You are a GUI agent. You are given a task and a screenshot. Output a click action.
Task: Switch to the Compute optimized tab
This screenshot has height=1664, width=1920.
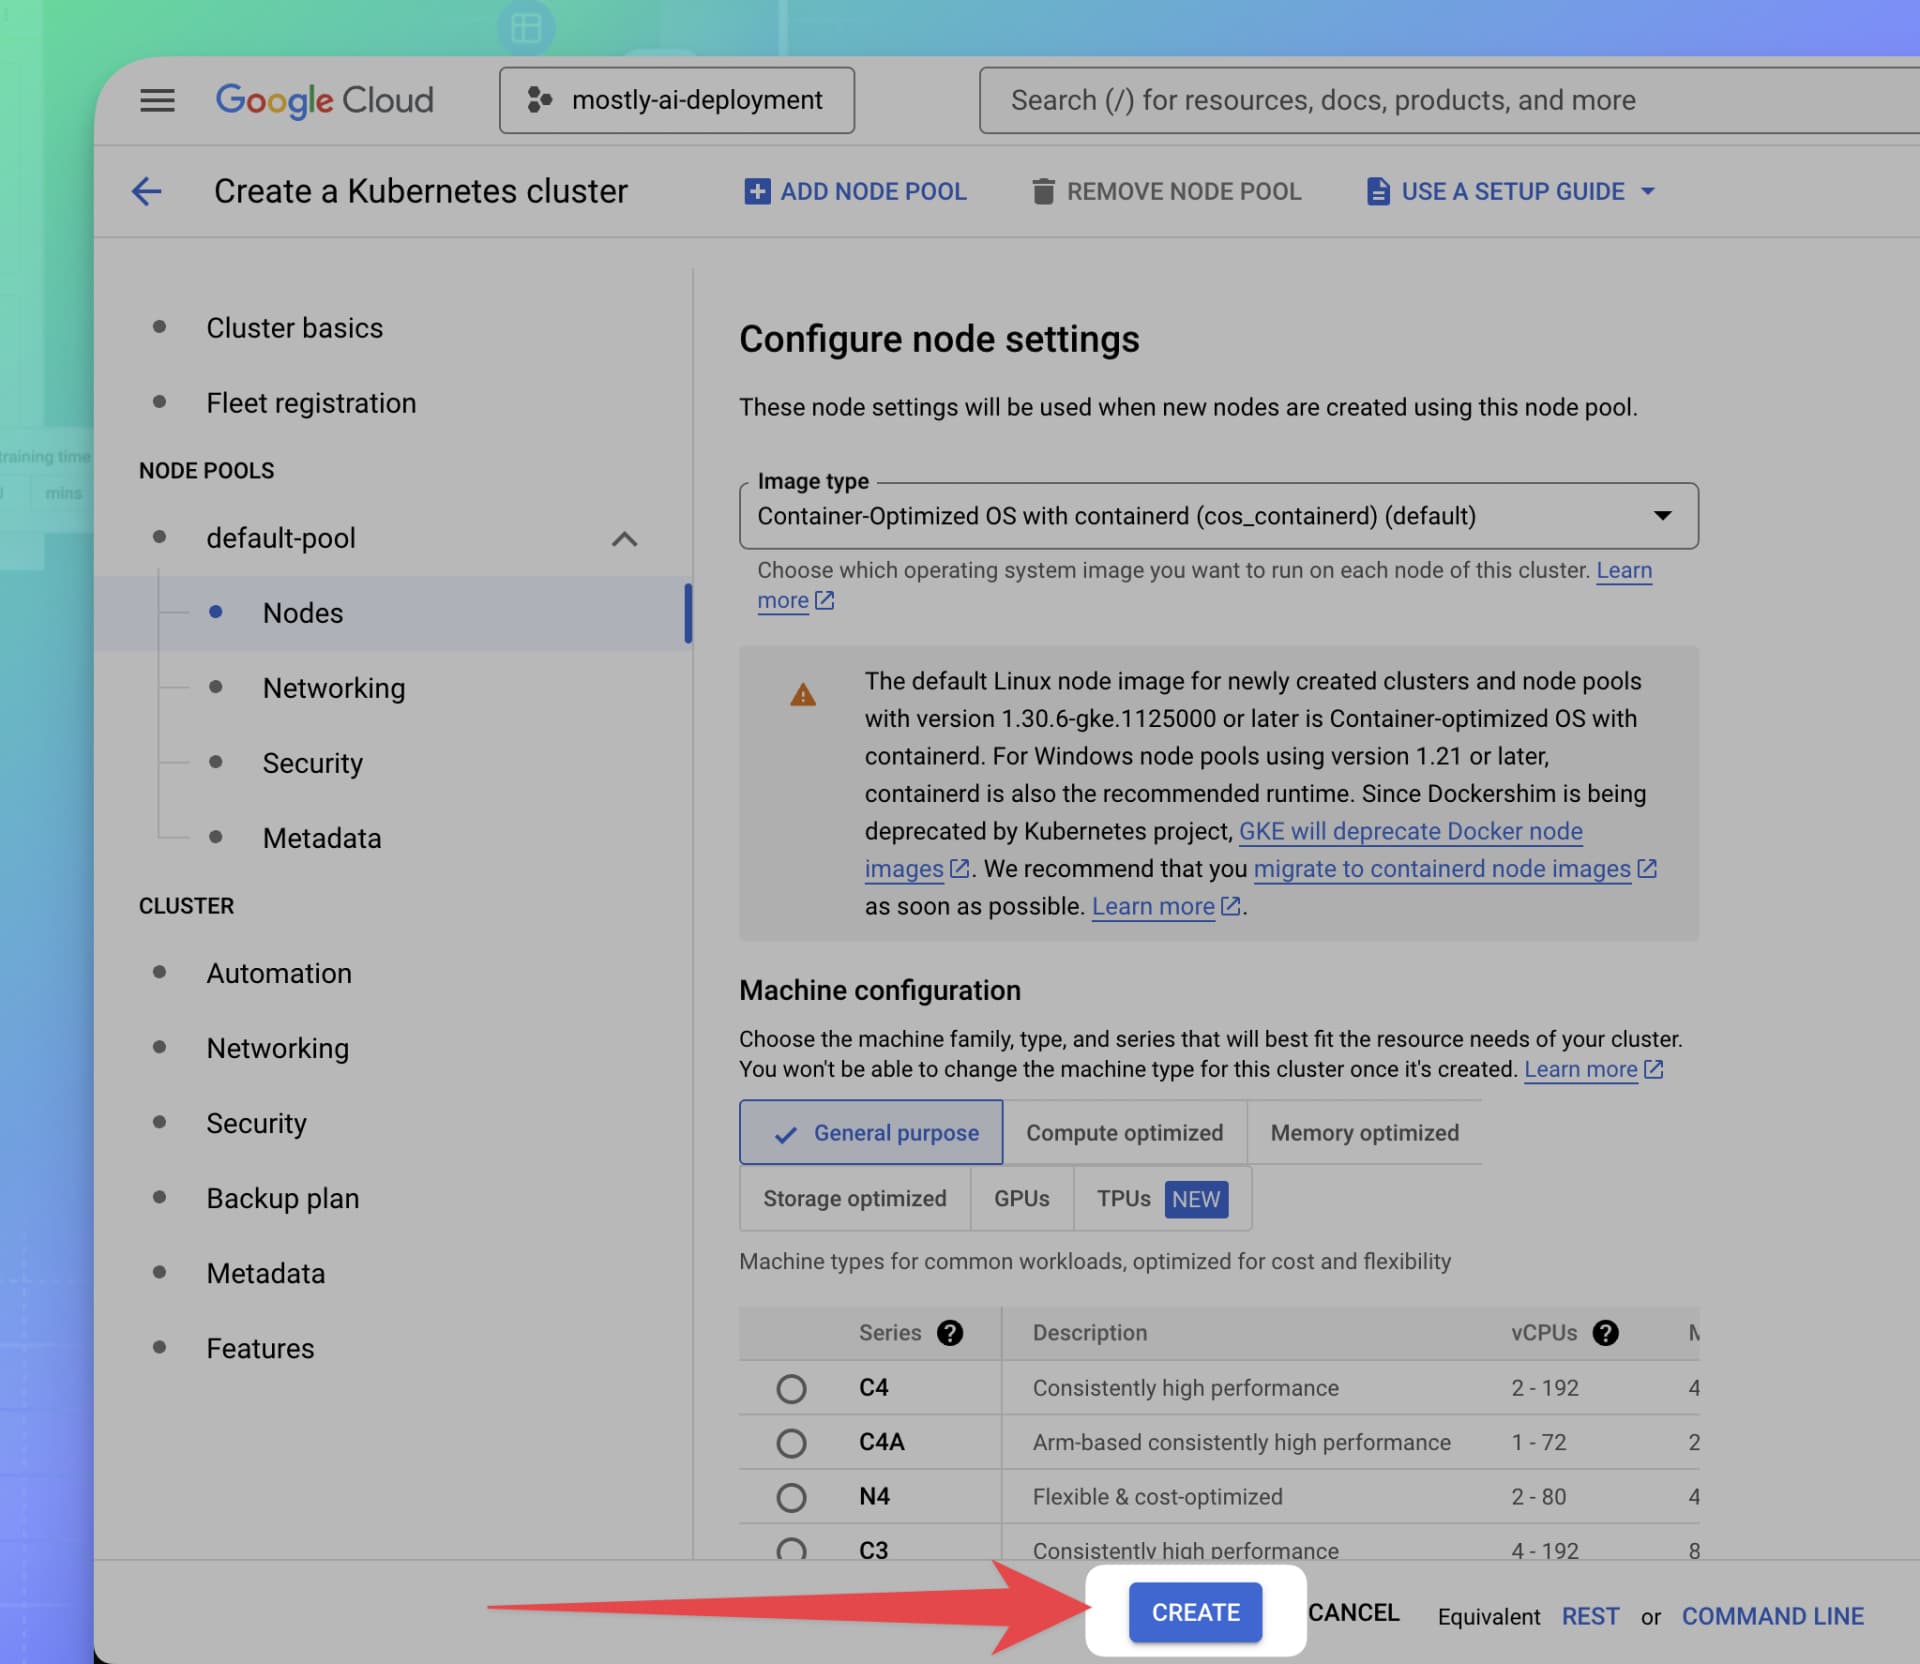1125,1132
